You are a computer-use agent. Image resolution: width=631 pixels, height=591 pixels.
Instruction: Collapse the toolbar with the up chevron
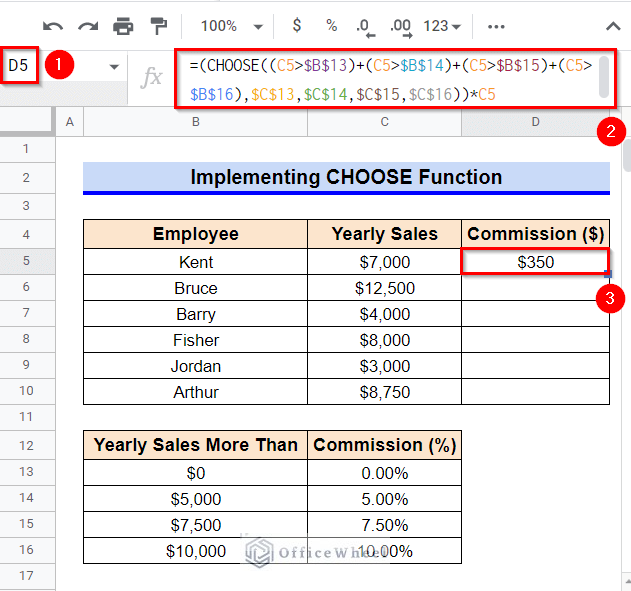(612, 26)
